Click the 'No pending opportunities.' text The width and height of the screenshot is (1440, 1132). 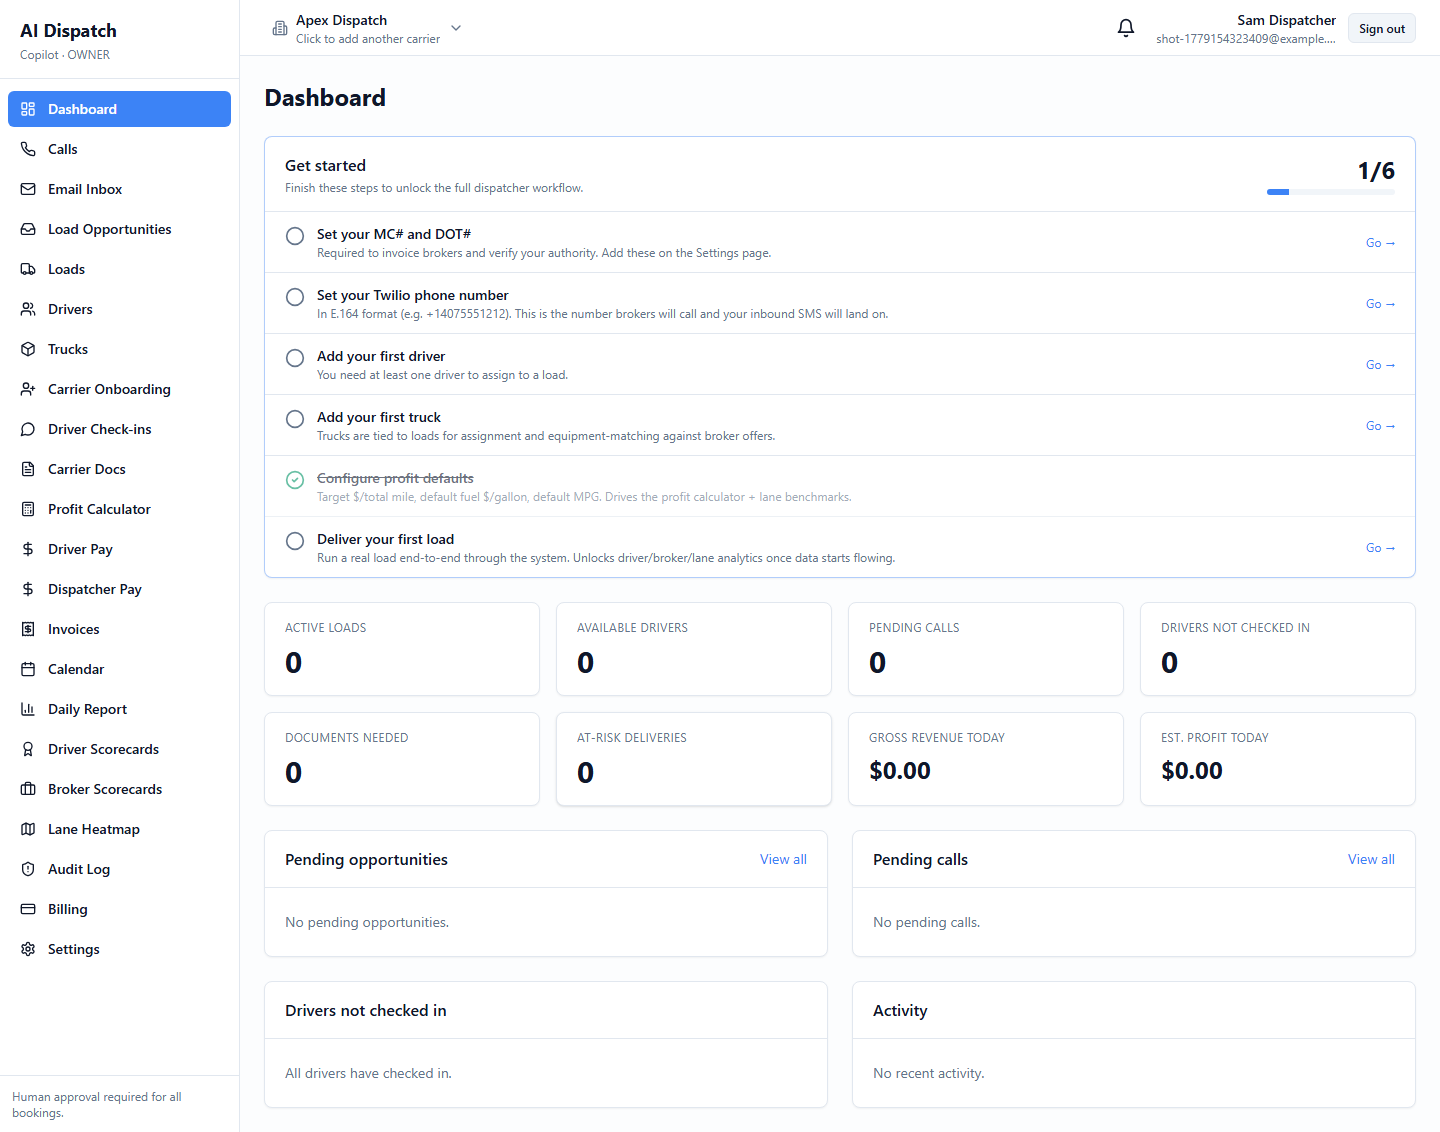point(367,922)
